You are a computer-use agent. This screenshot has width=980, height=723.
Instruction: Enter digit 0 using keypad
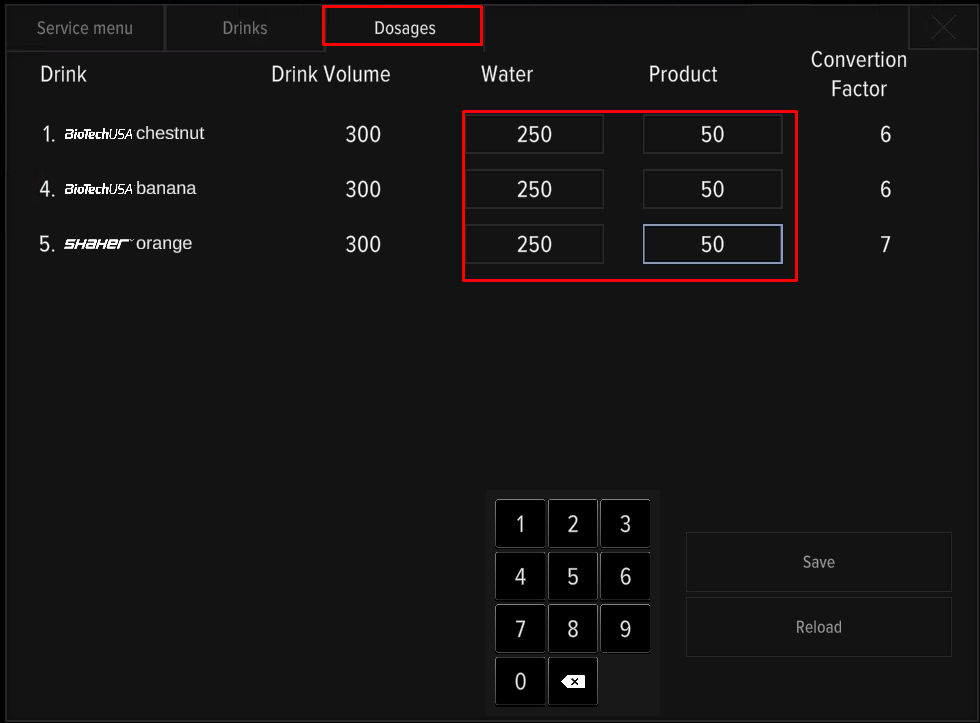pyautogui.click(x=520, y=682)
